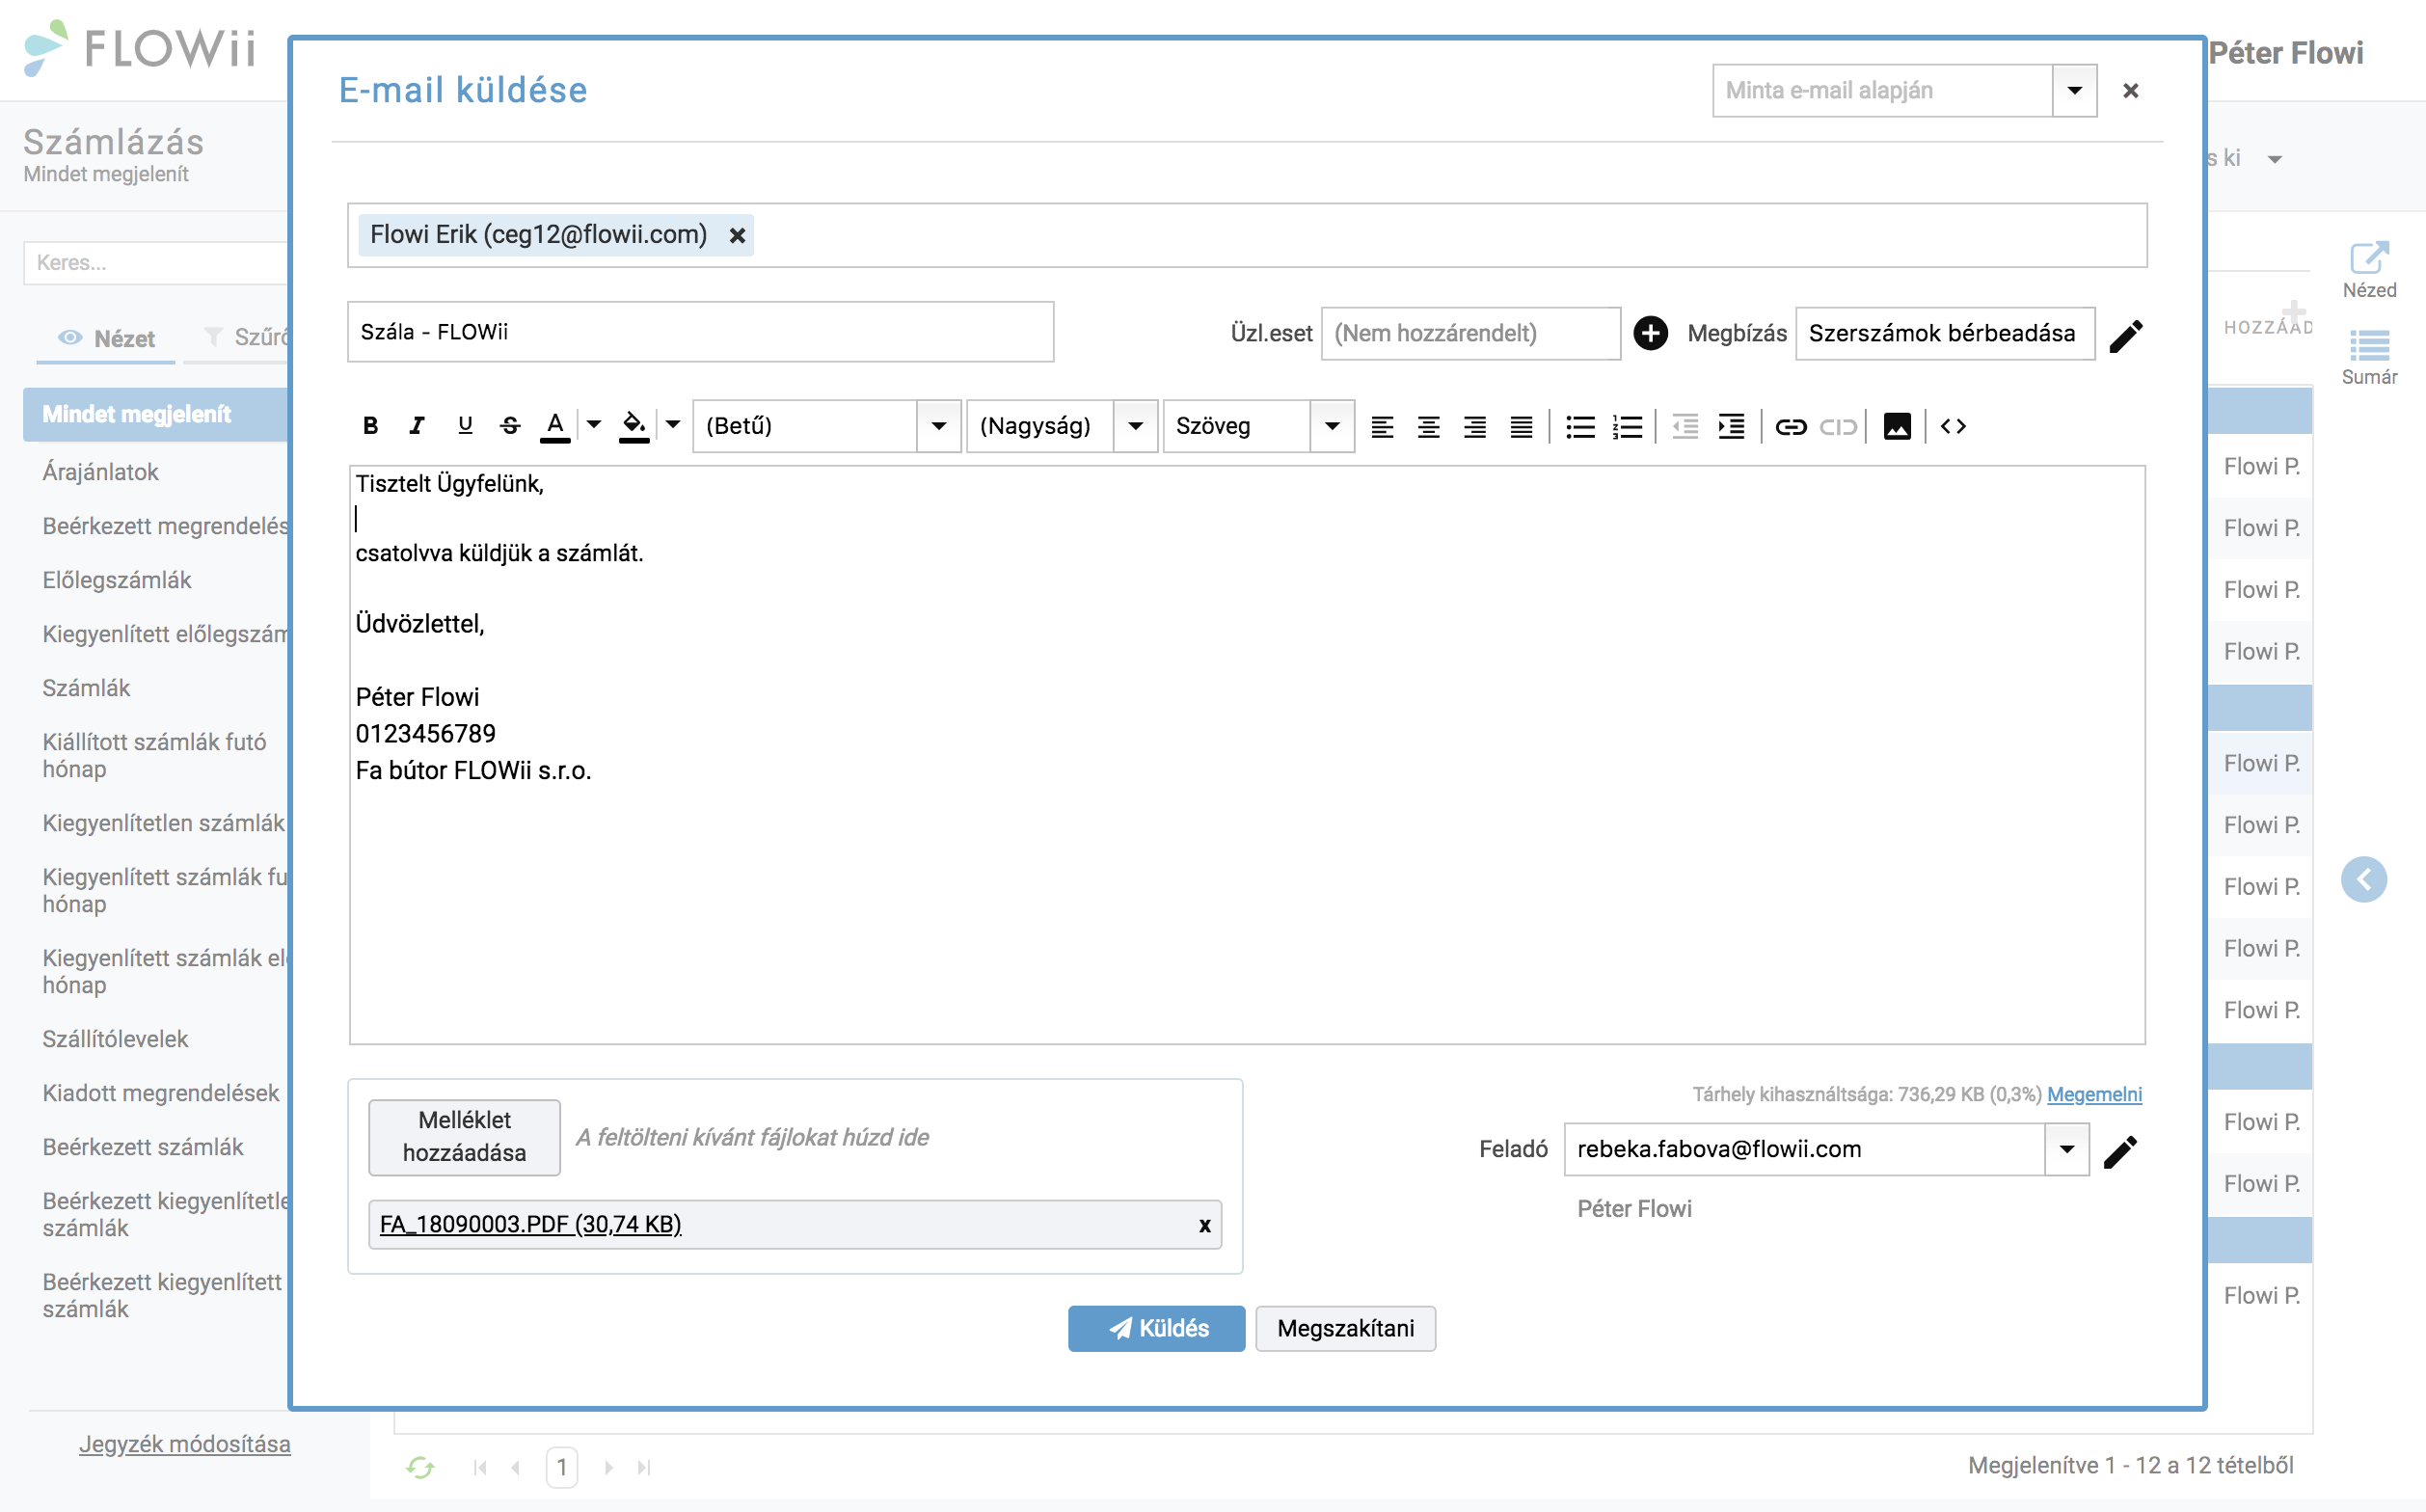Screen dimensions: 2426x1512
Task: Select Beérkezett számlák in the sidebar
Action: click(143, 1147)
